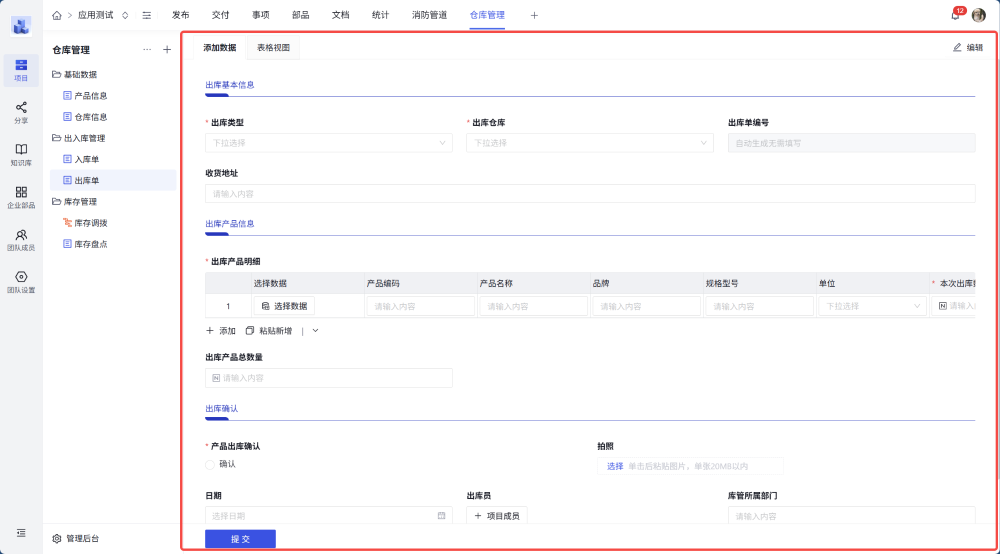This screenshot has height=554, width=1000.
Task: Click the collapse sidebar icon at bottom left
Action: point(21,533)
